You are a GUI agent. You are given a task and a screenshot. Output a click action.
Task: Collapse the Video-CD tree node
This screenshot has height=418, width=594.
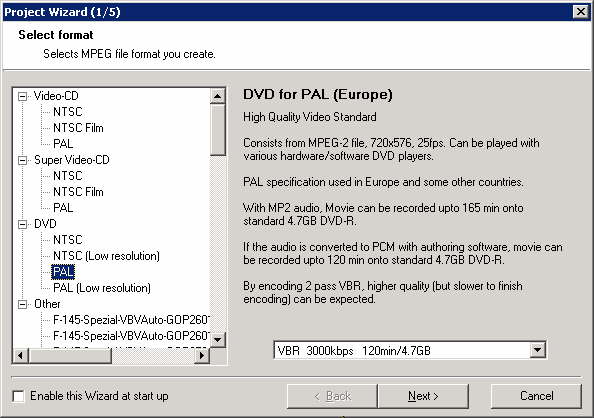click(23, 97)
